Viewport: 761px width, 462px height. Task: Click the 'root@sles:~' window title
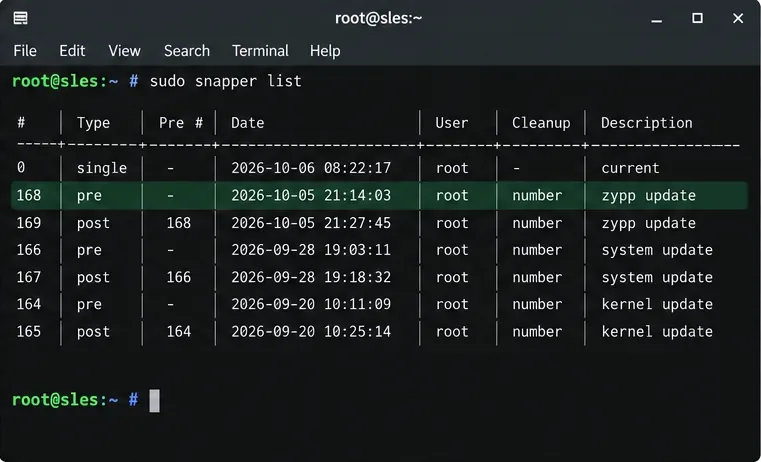click(379, 18)
